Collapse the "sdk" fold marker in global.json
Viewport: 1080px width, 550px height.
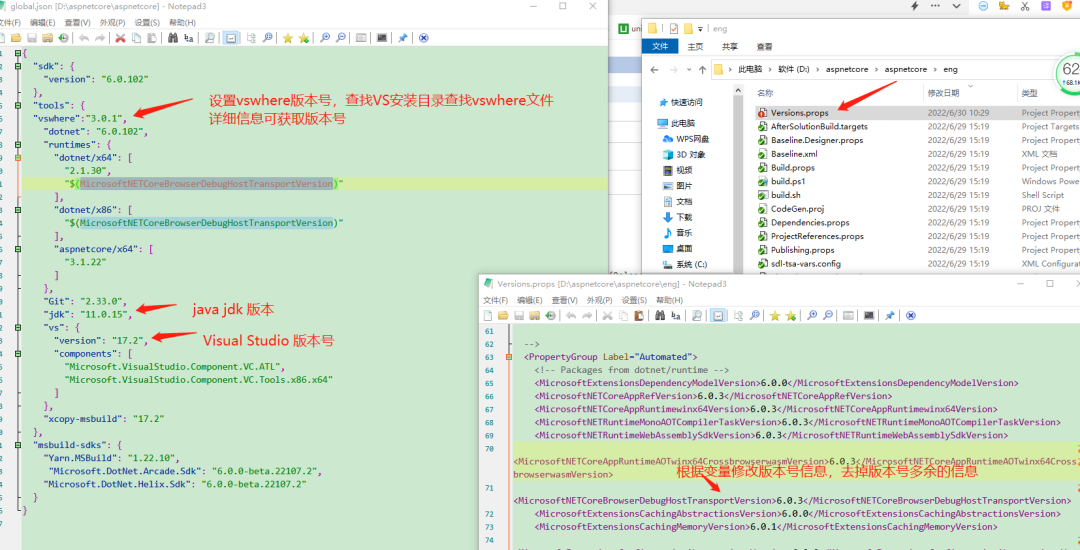point(18,66)
